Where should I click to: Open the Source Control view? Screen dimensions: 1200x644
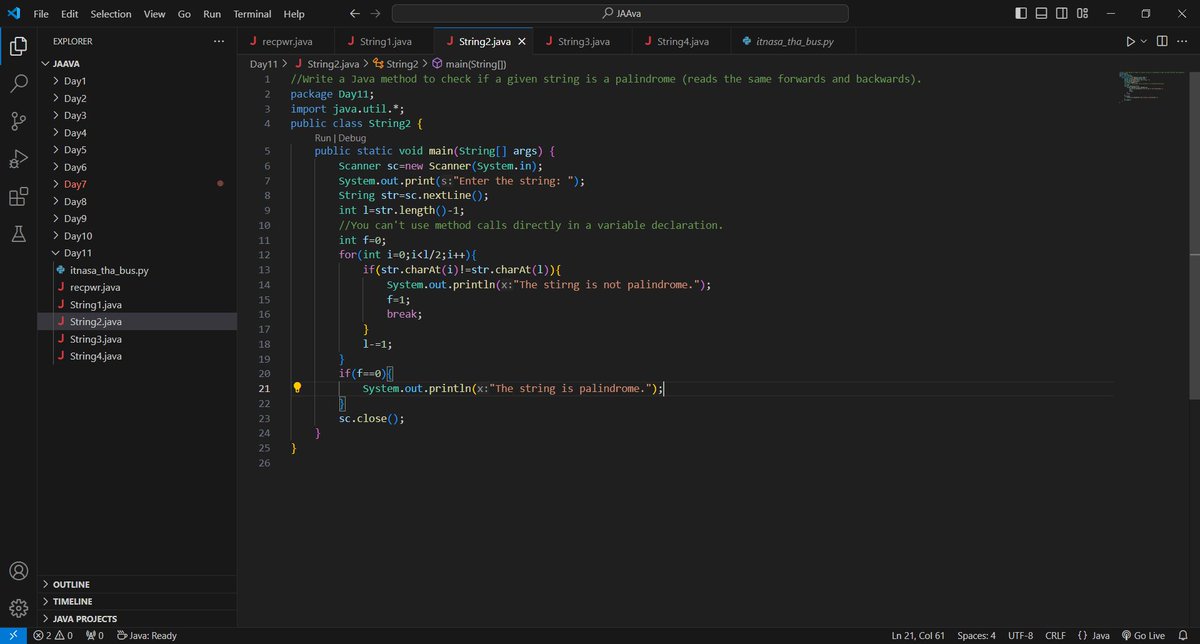click(18, 121)
